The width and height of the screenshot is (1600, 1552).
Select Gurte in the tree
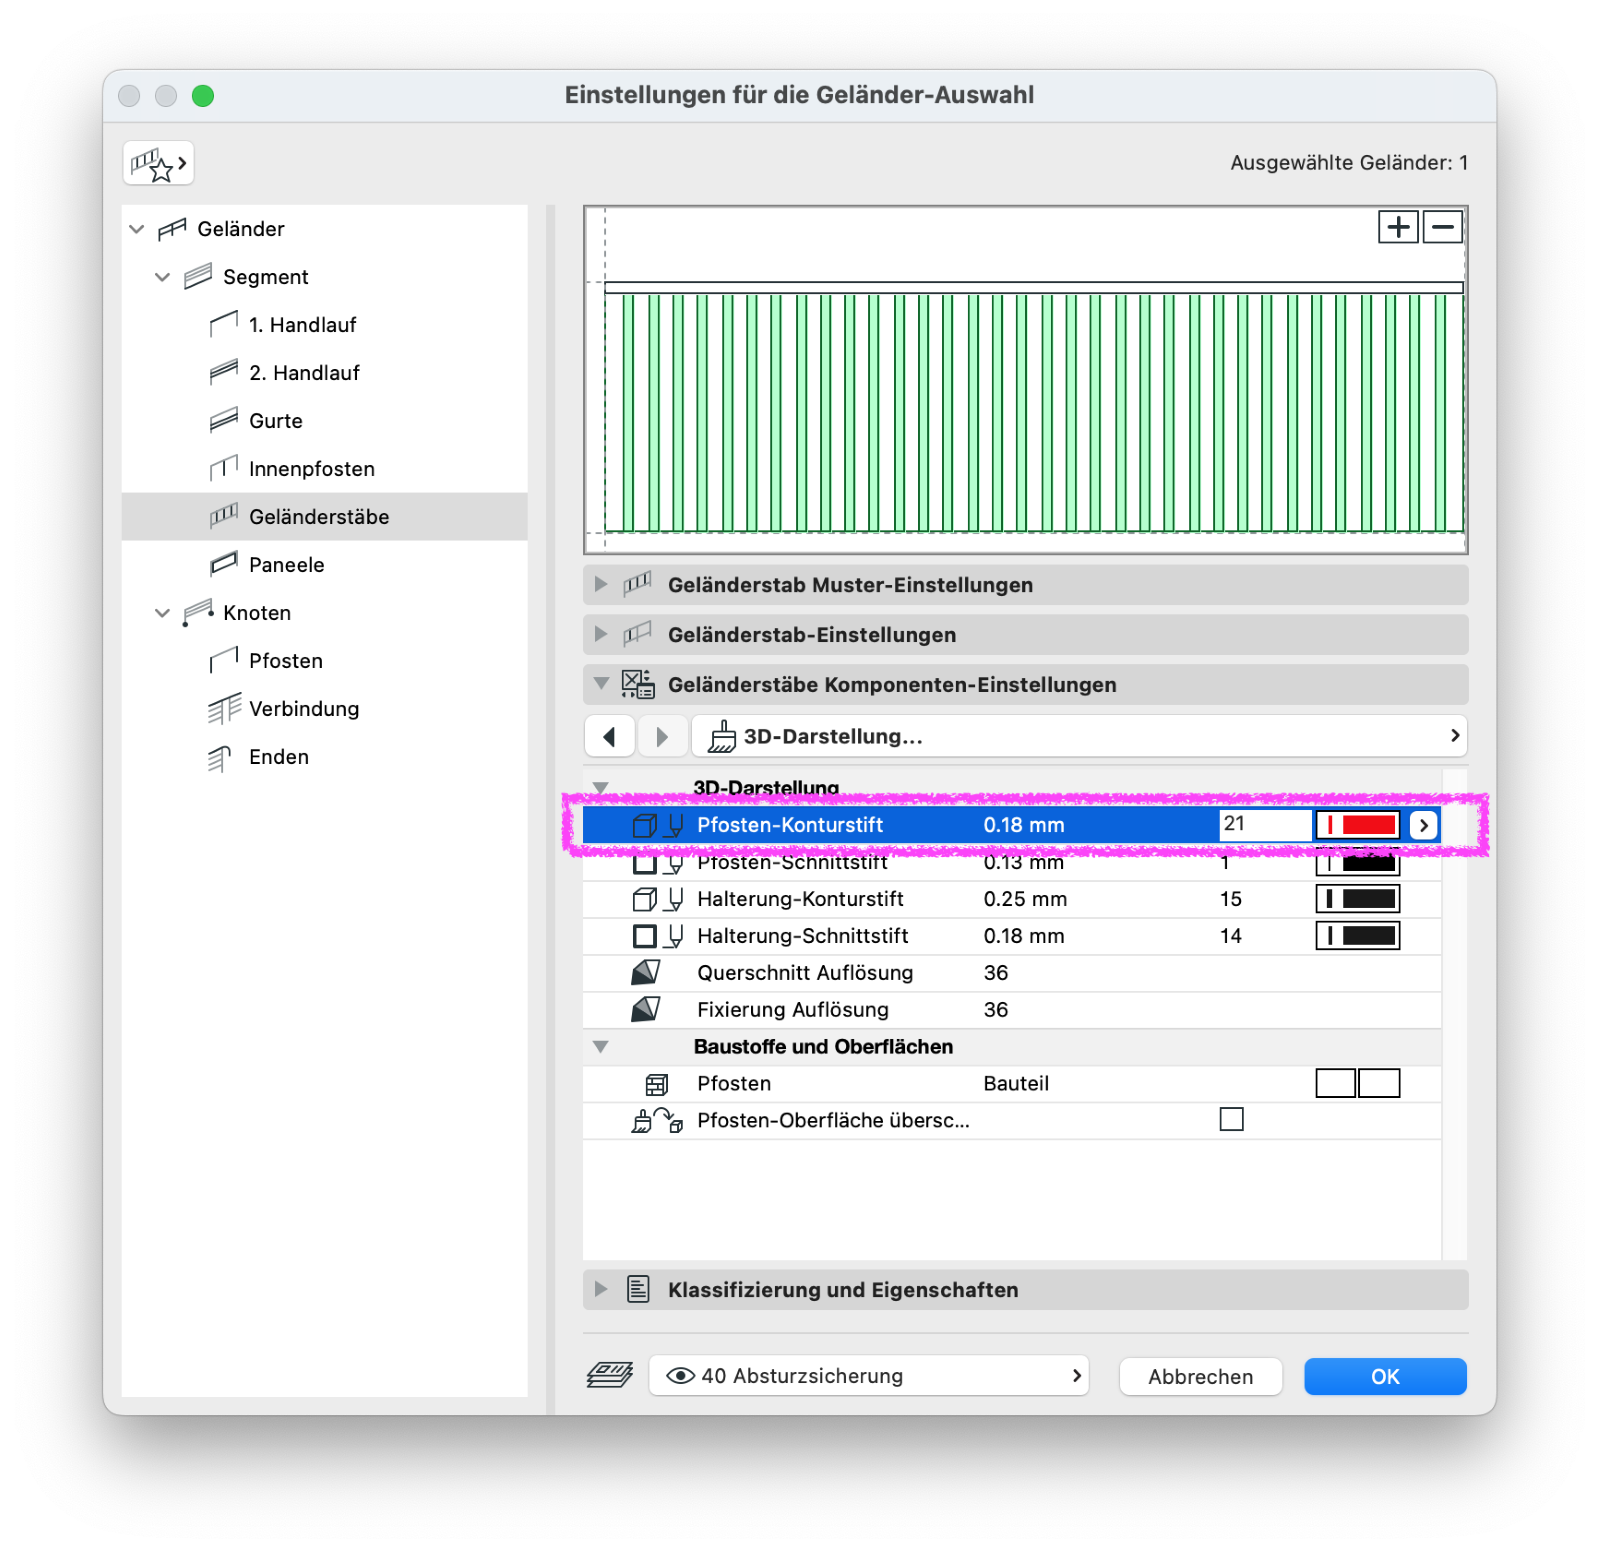276,421
